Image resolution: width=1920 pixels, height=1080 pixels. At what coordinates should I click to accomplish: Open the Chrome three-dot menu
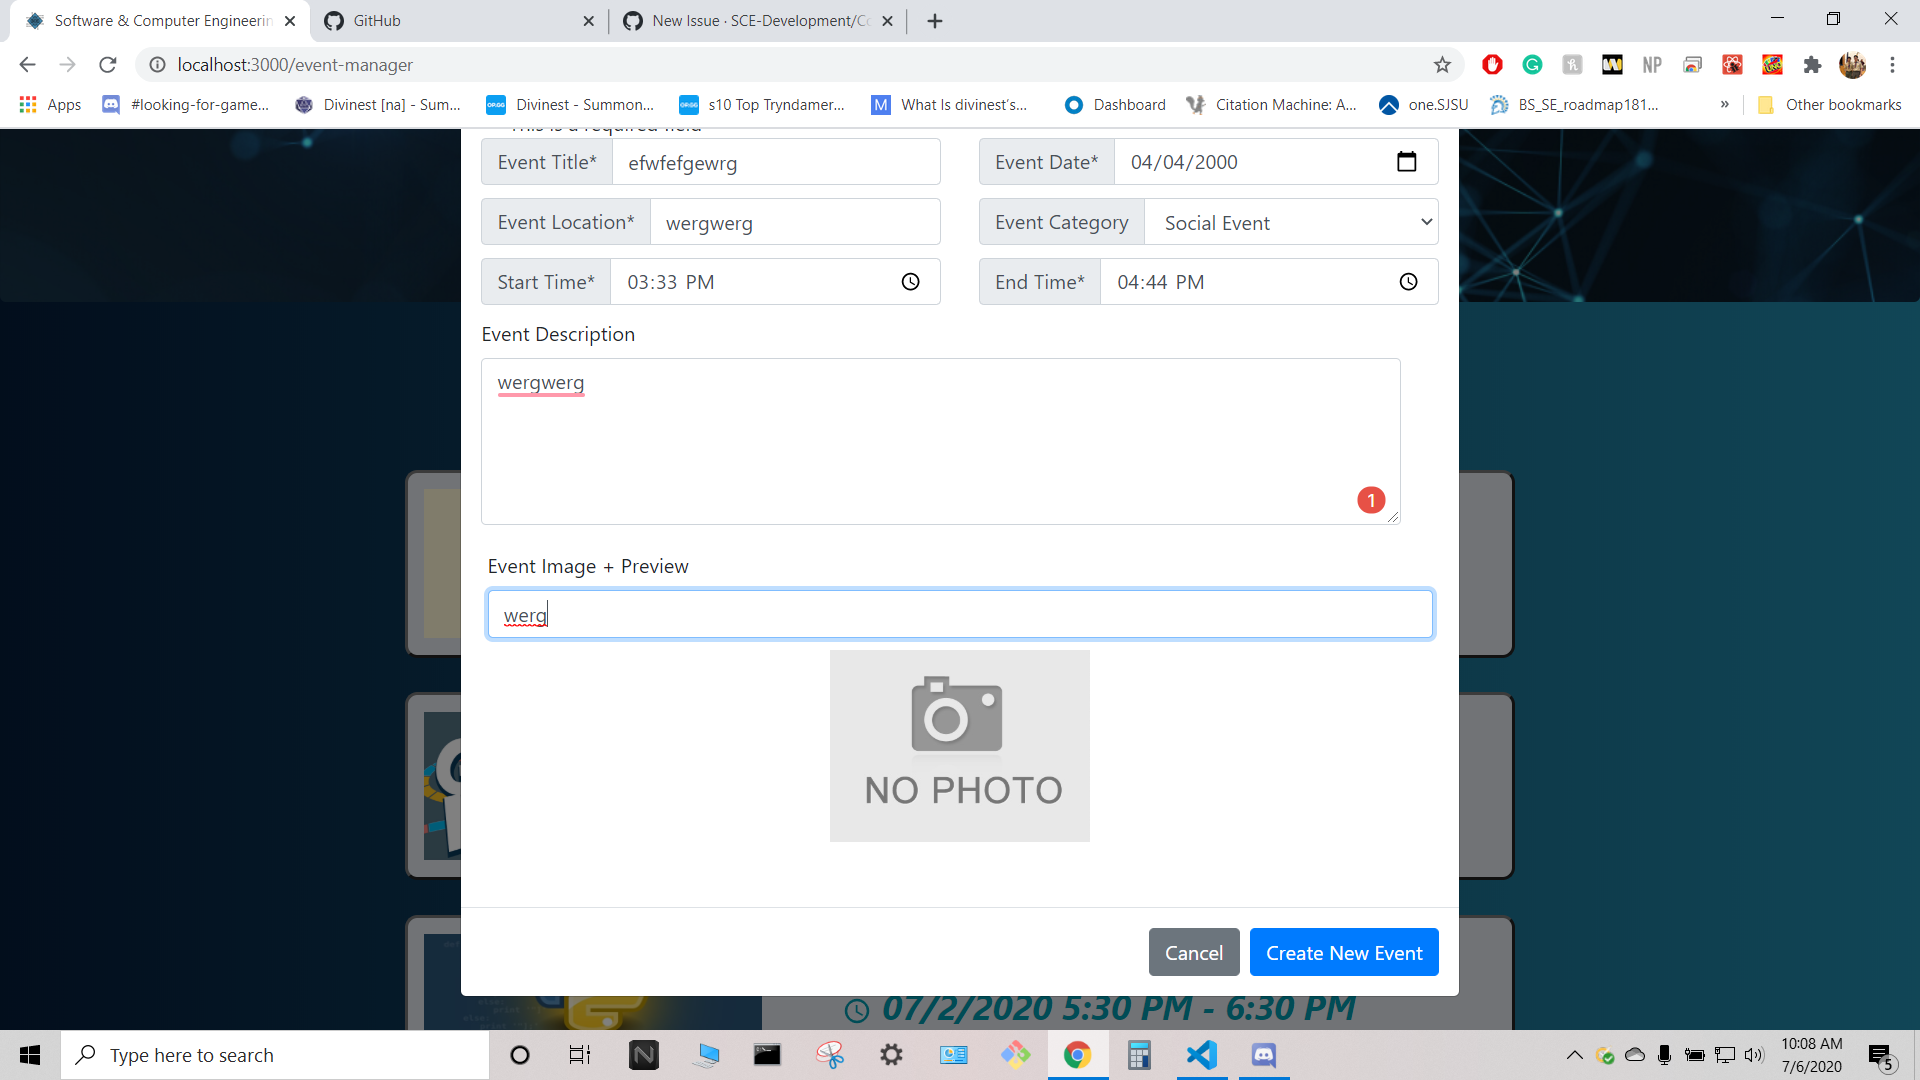[x=1893, y=64]
